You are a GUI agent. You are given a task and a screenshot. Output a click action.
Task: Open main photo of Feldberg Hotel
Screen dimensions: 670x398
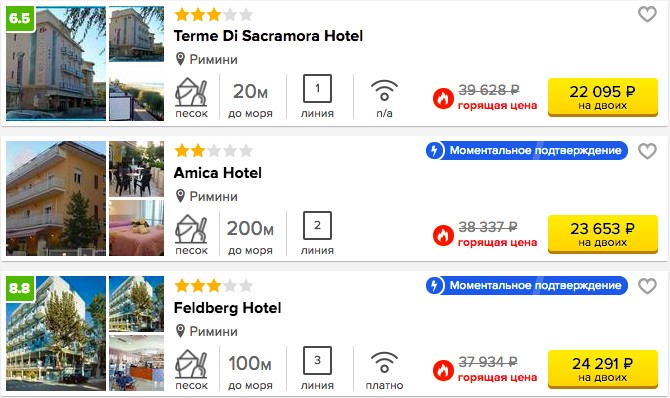56,333
